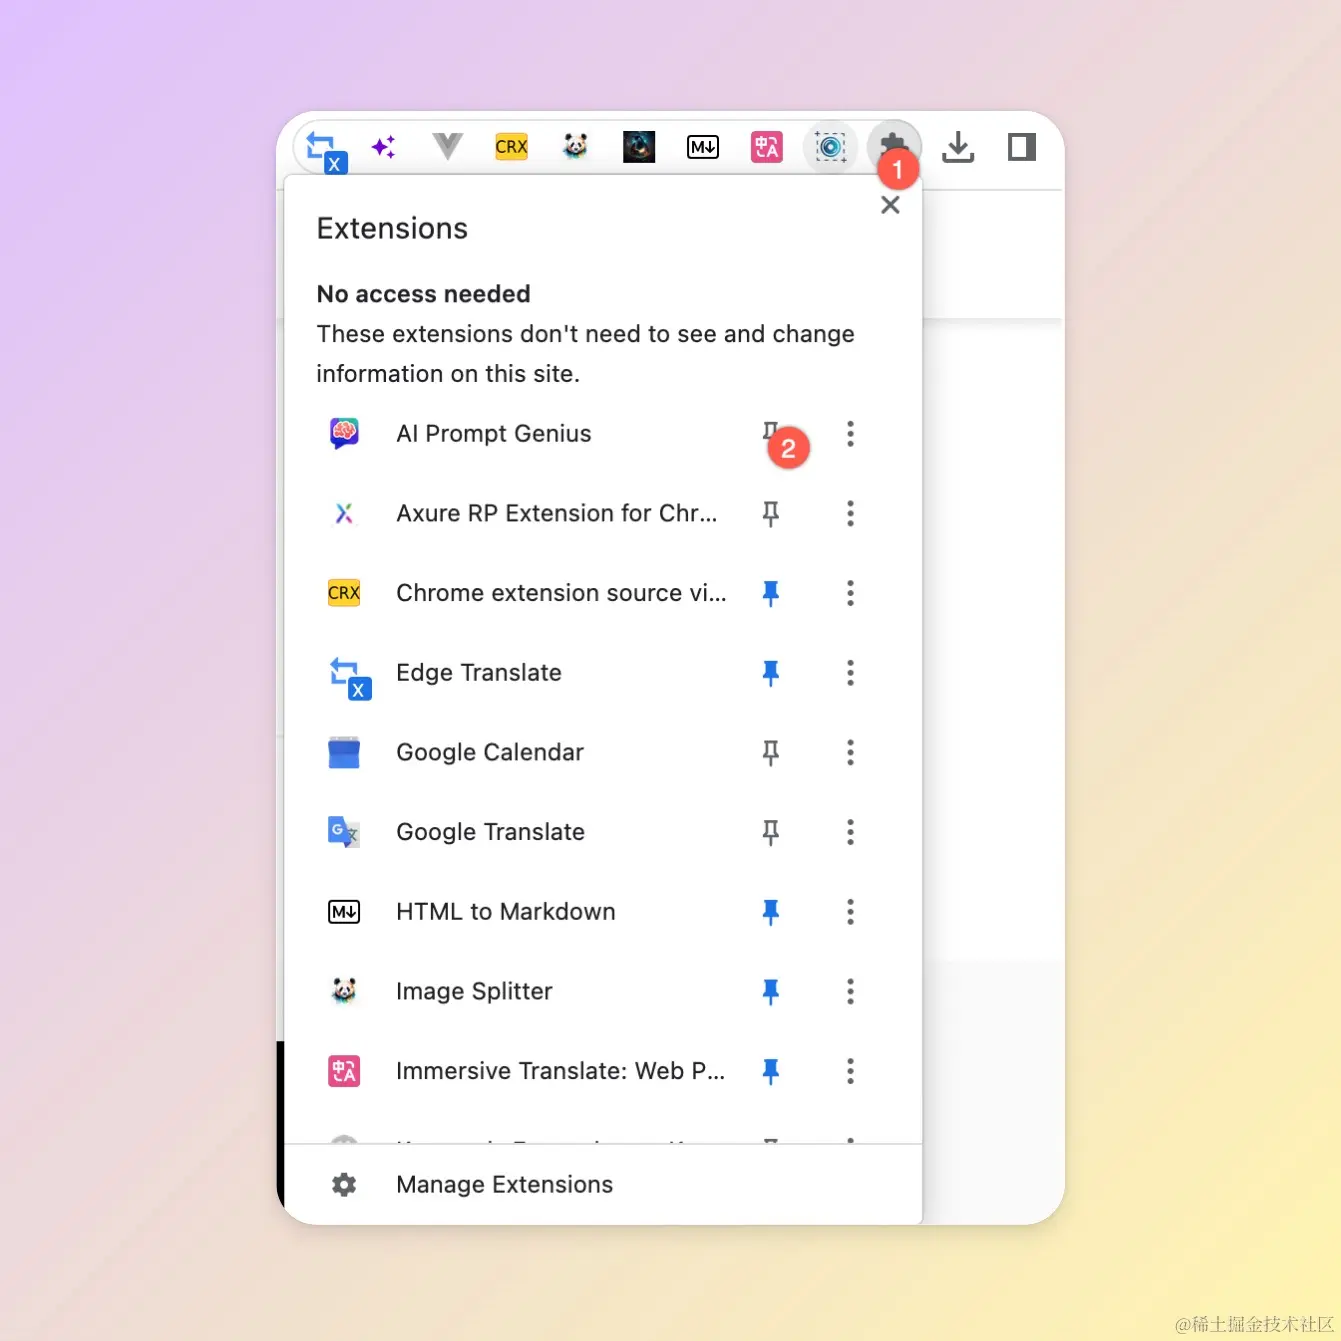
Task: Pin Axure RP Extension to toolbar
Action: click(x=770, y=514)
